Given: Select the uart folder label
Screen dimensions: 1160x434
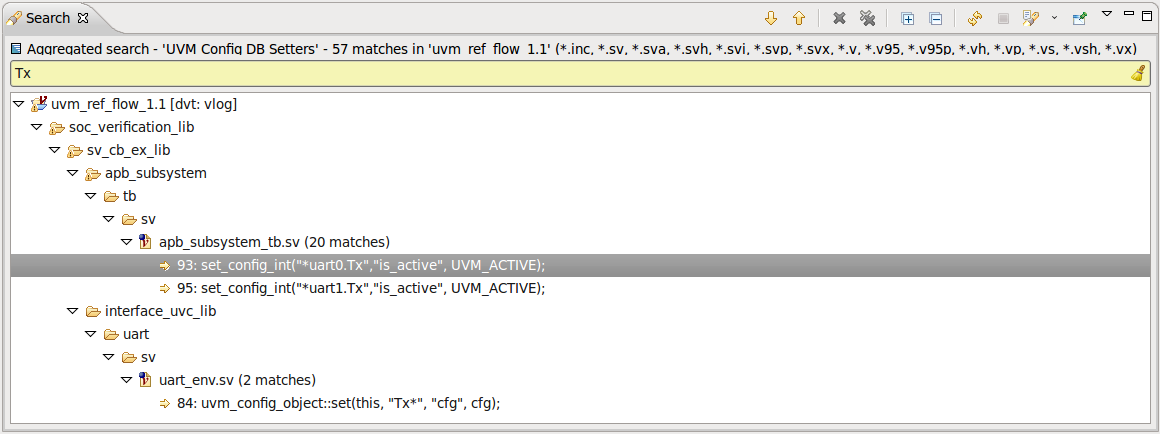Looking at the screenshot, I should [x=136, y=334].
